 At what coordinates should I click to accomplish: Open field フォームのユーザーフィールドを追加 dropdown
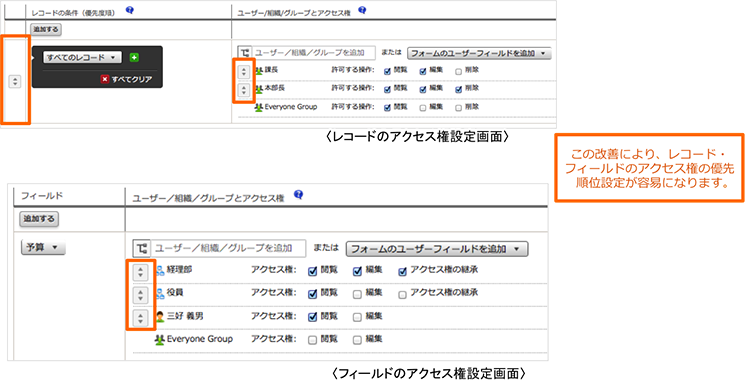pyautogui.click(x=437, y=248)
